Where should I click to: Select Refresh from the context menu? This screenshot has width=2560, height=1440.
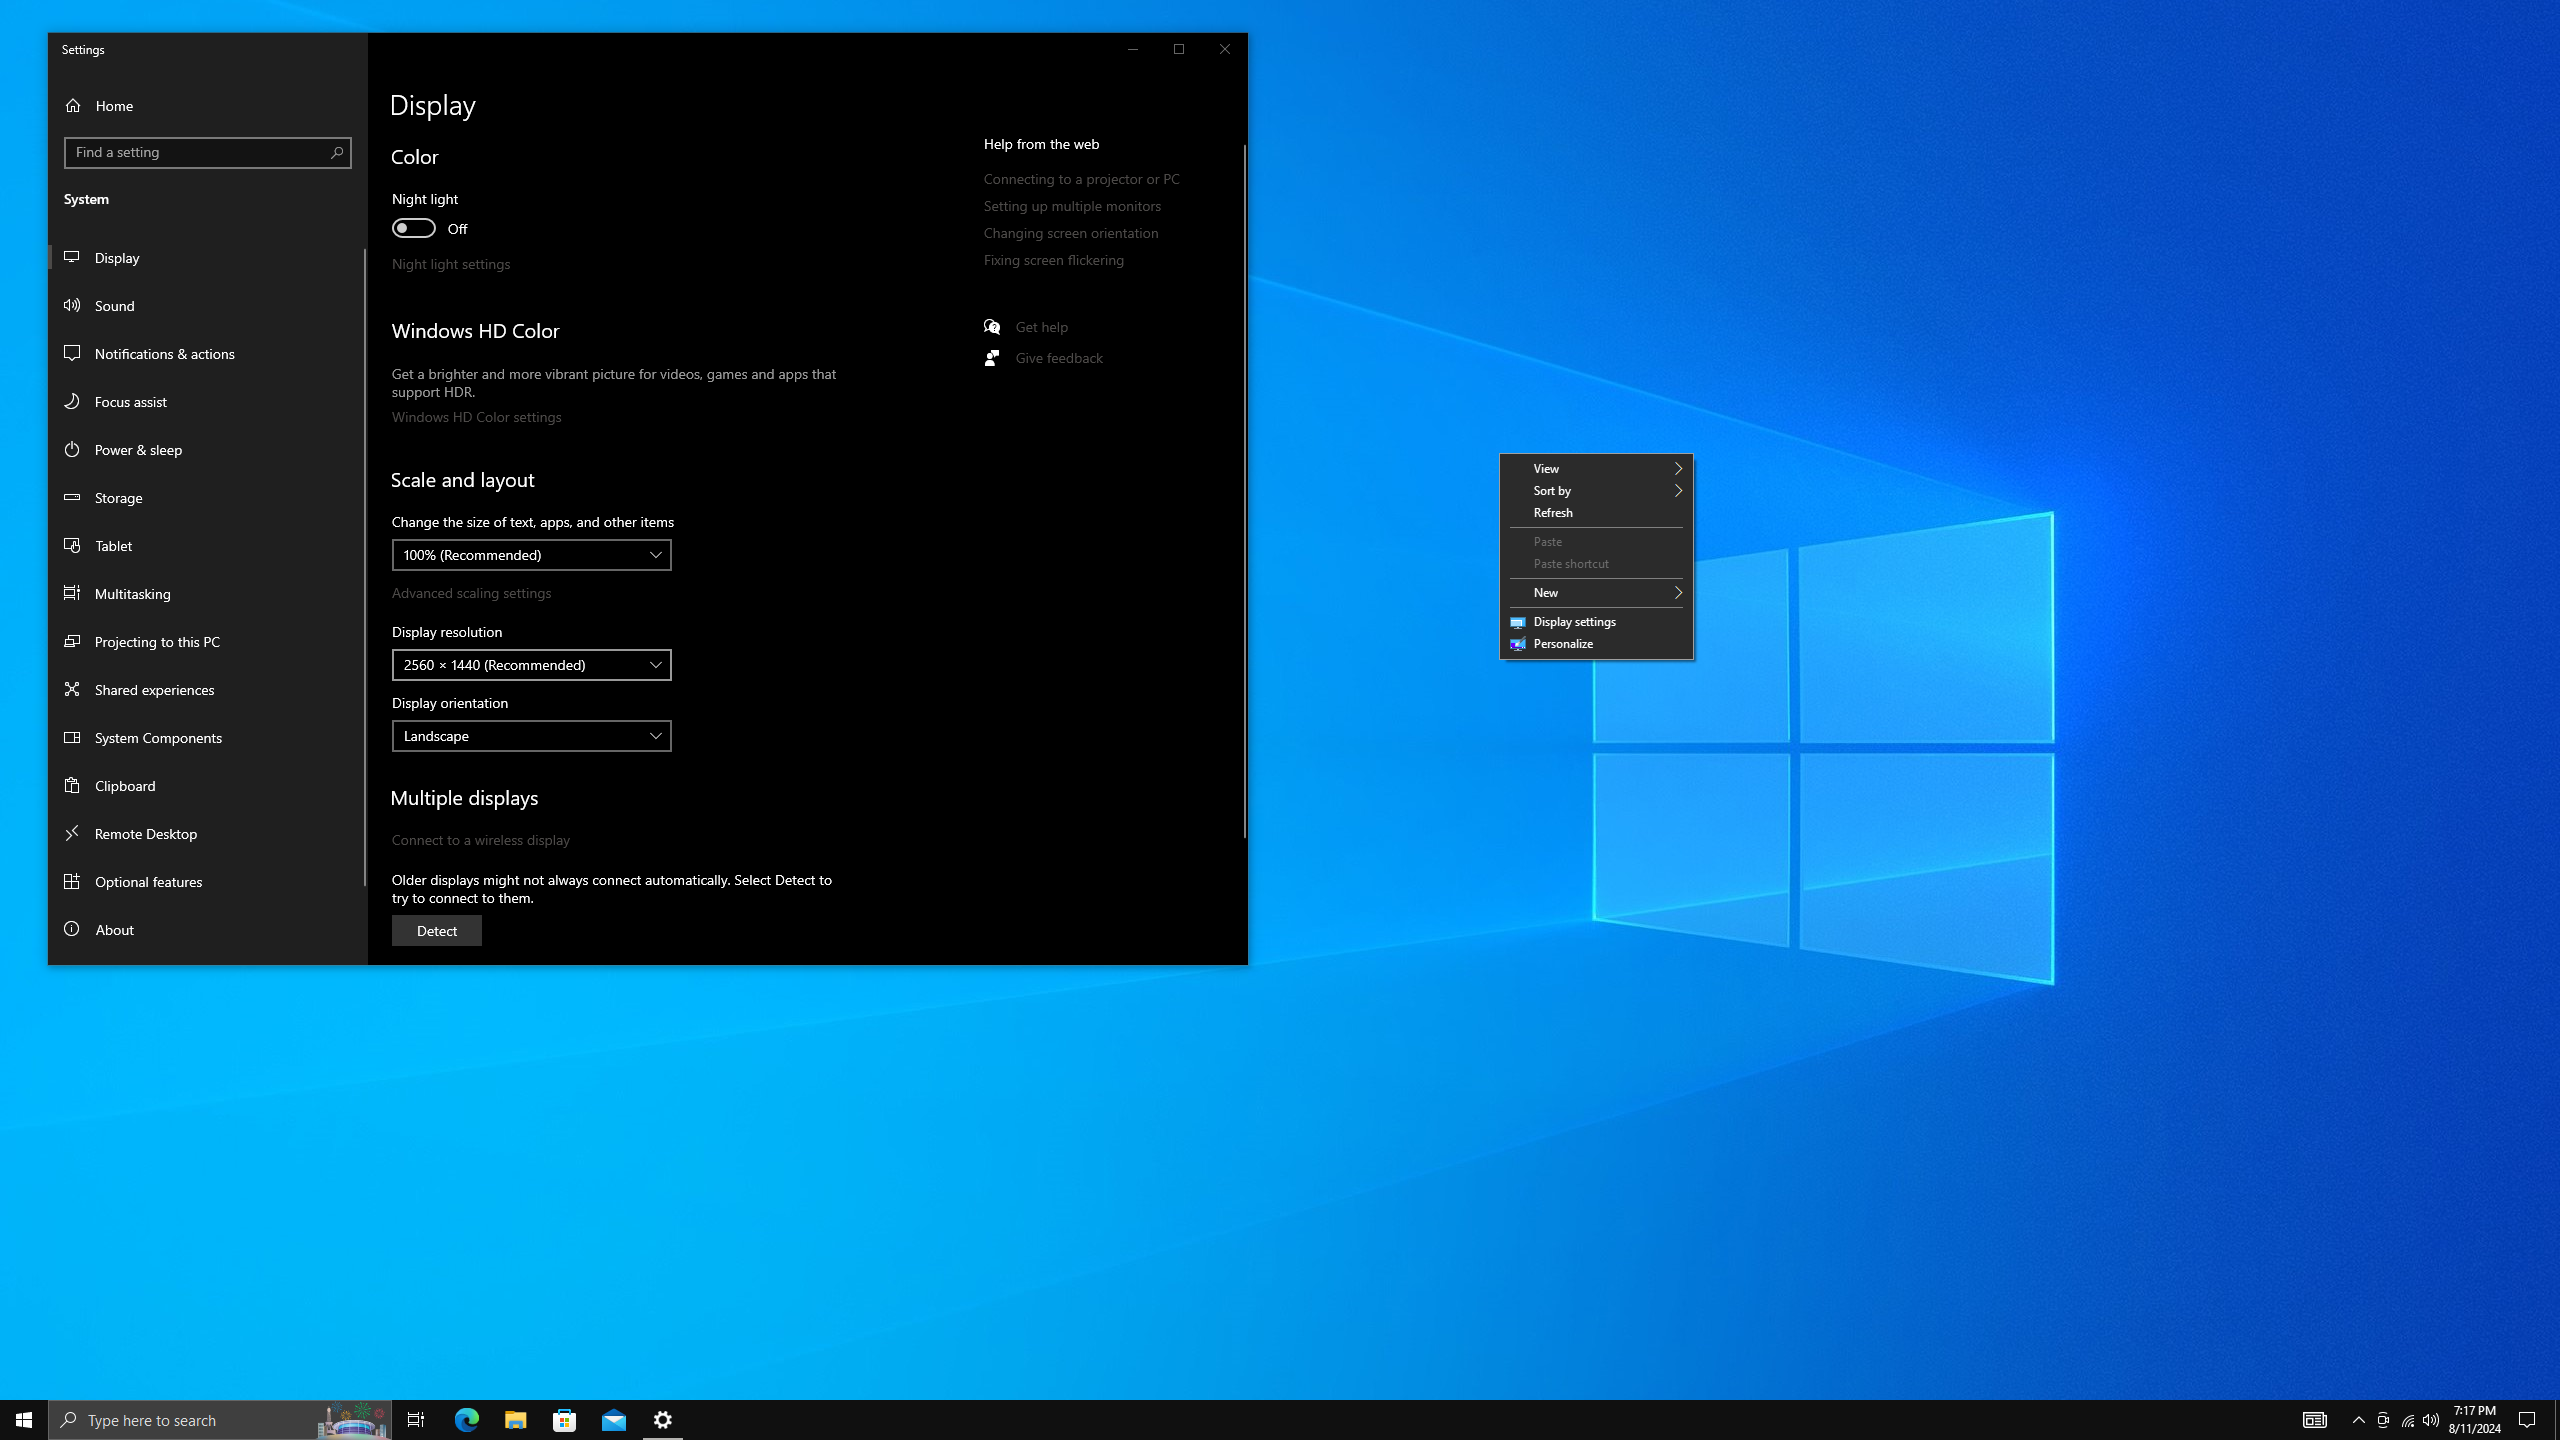[1553, 513]
